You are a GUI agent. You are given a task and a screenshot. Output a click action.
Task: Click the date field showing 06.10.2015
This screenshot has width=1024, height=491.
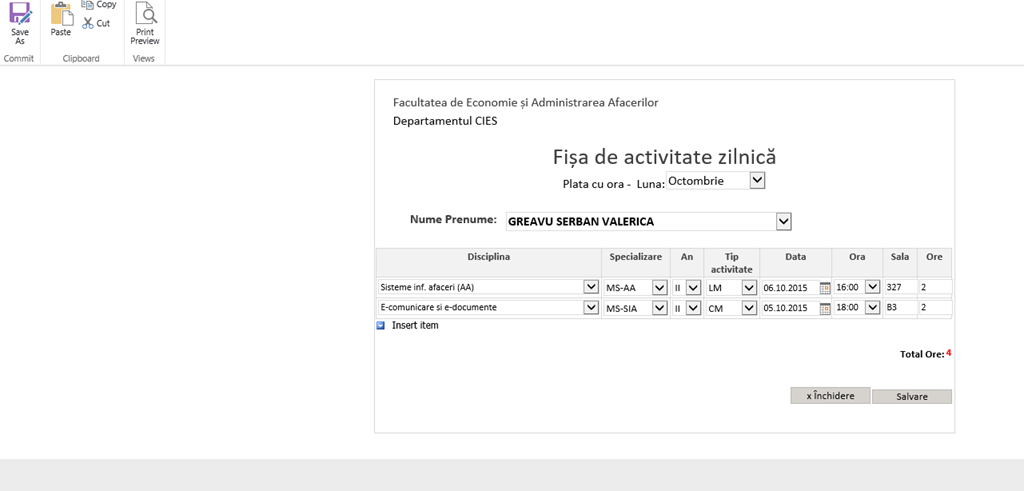pos(789,288)
